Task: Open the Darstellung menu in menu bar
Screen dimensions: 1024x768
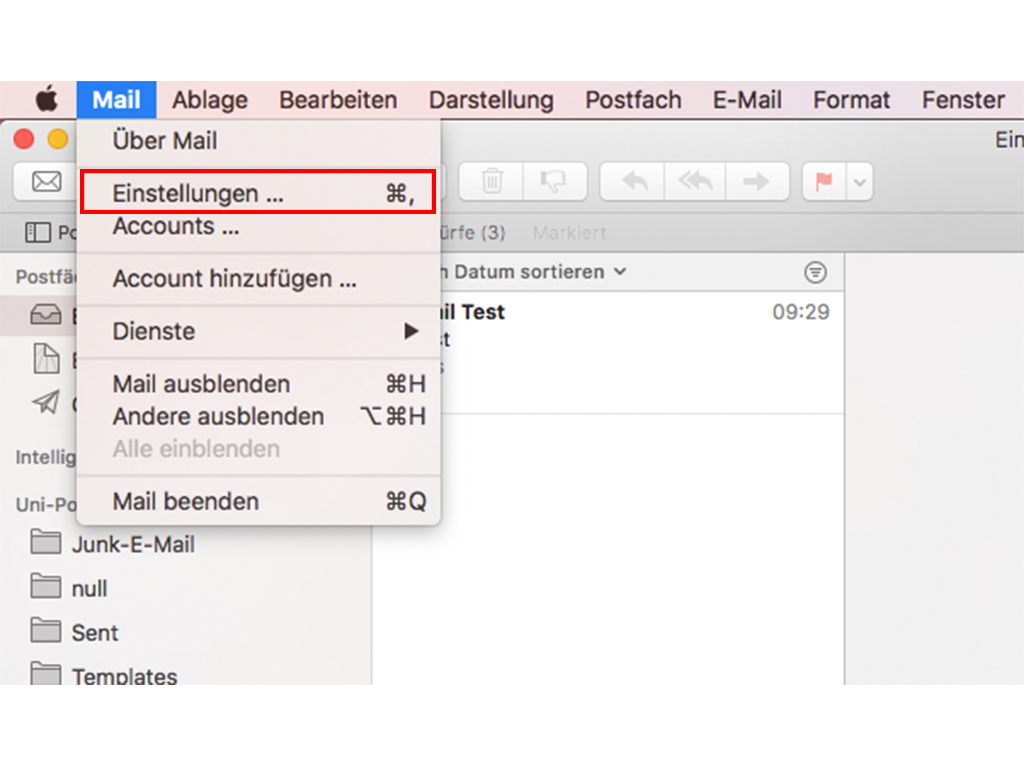Action: (491, 100)
